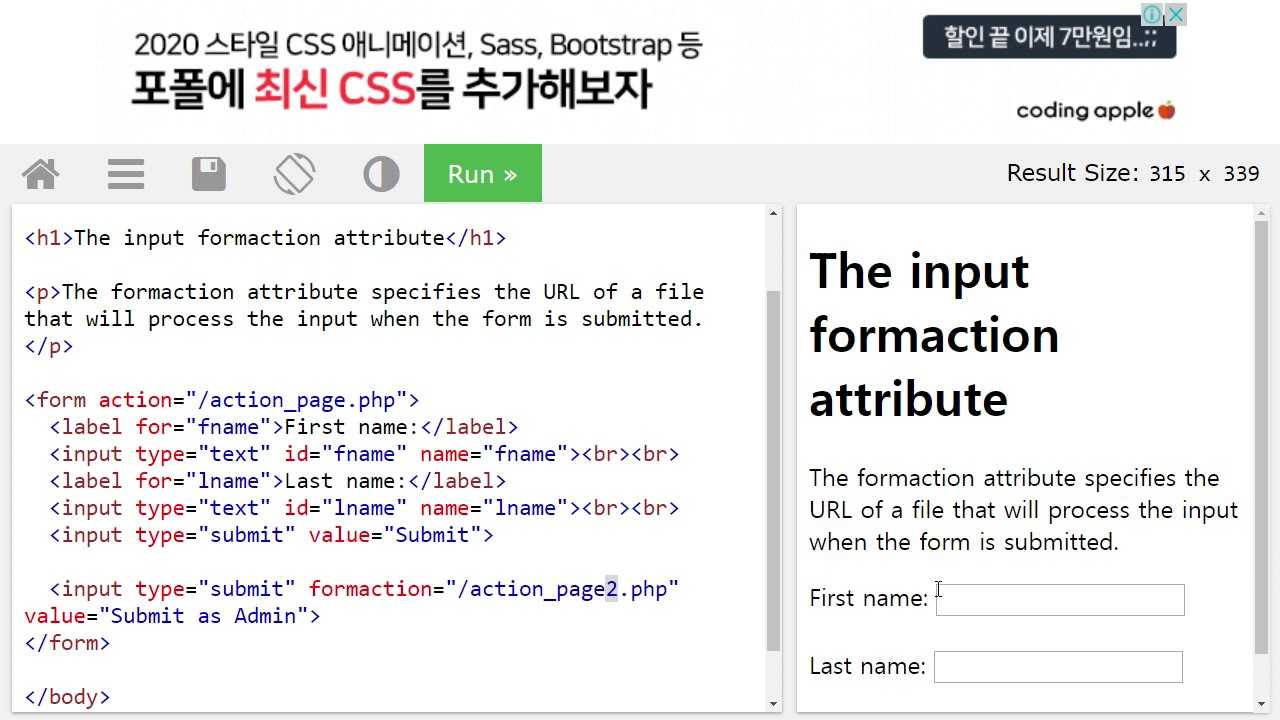This screenshot has height=720, width=1280.
Task: Run the code with Run button
Action: click(483, 173)
